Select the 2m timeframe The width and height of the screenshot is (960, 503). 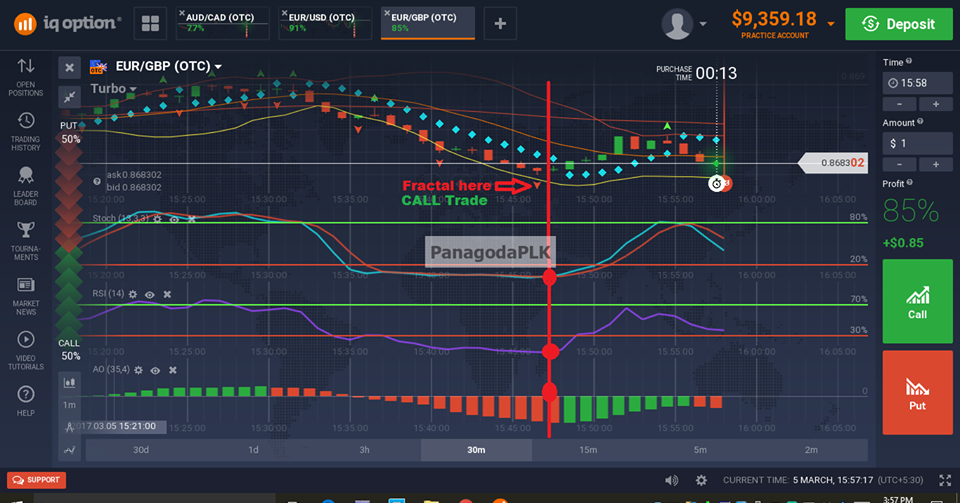coord(811,450)
